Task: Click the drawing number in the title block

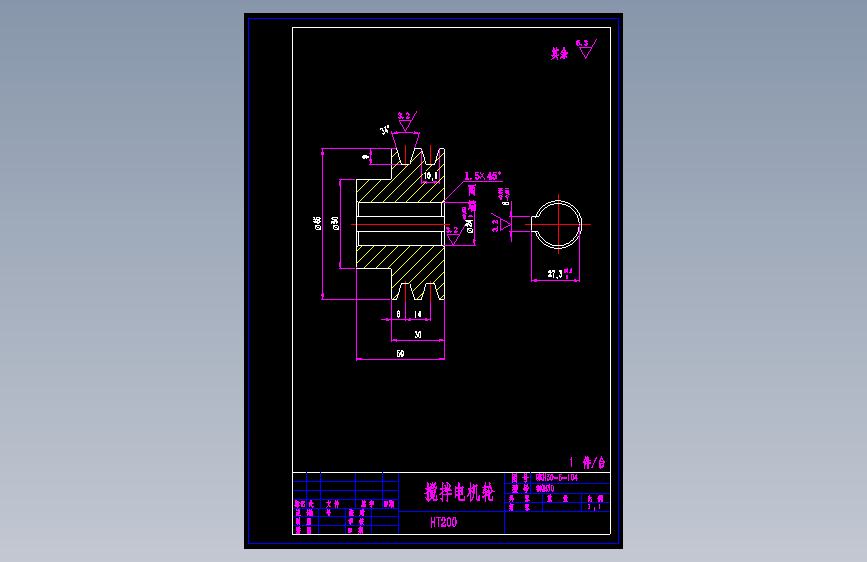Action: click(x=557, y=477)
